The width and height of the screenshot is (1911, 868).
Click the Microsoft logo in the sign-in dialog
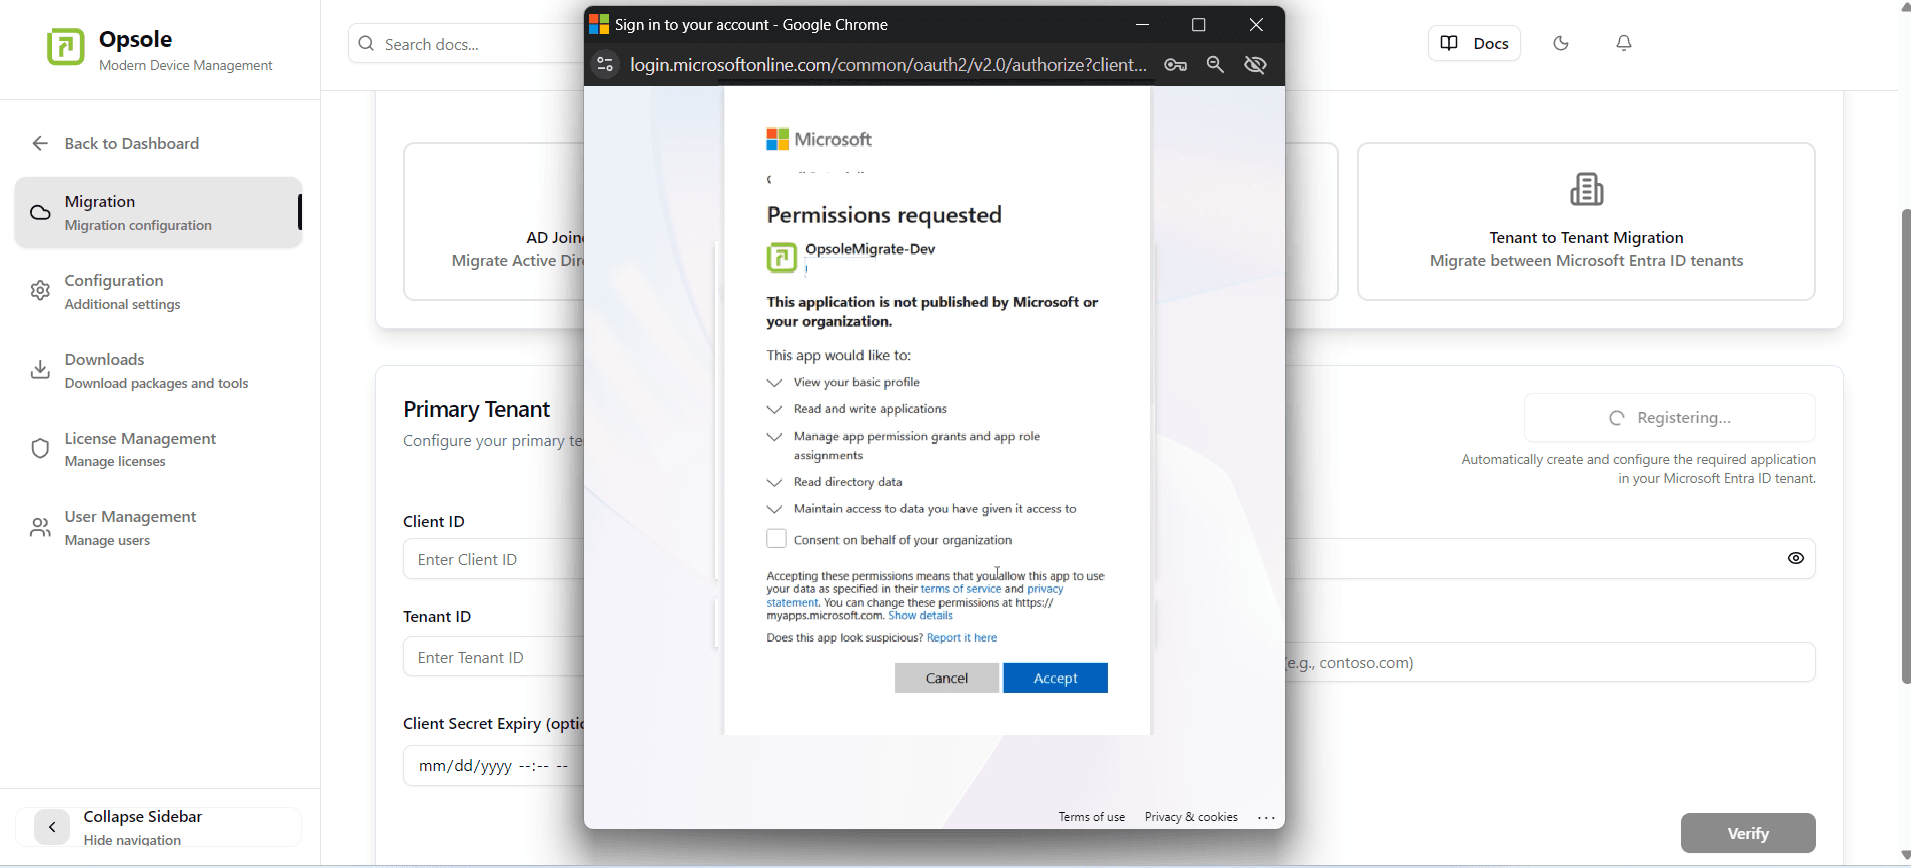click(819, 139)
